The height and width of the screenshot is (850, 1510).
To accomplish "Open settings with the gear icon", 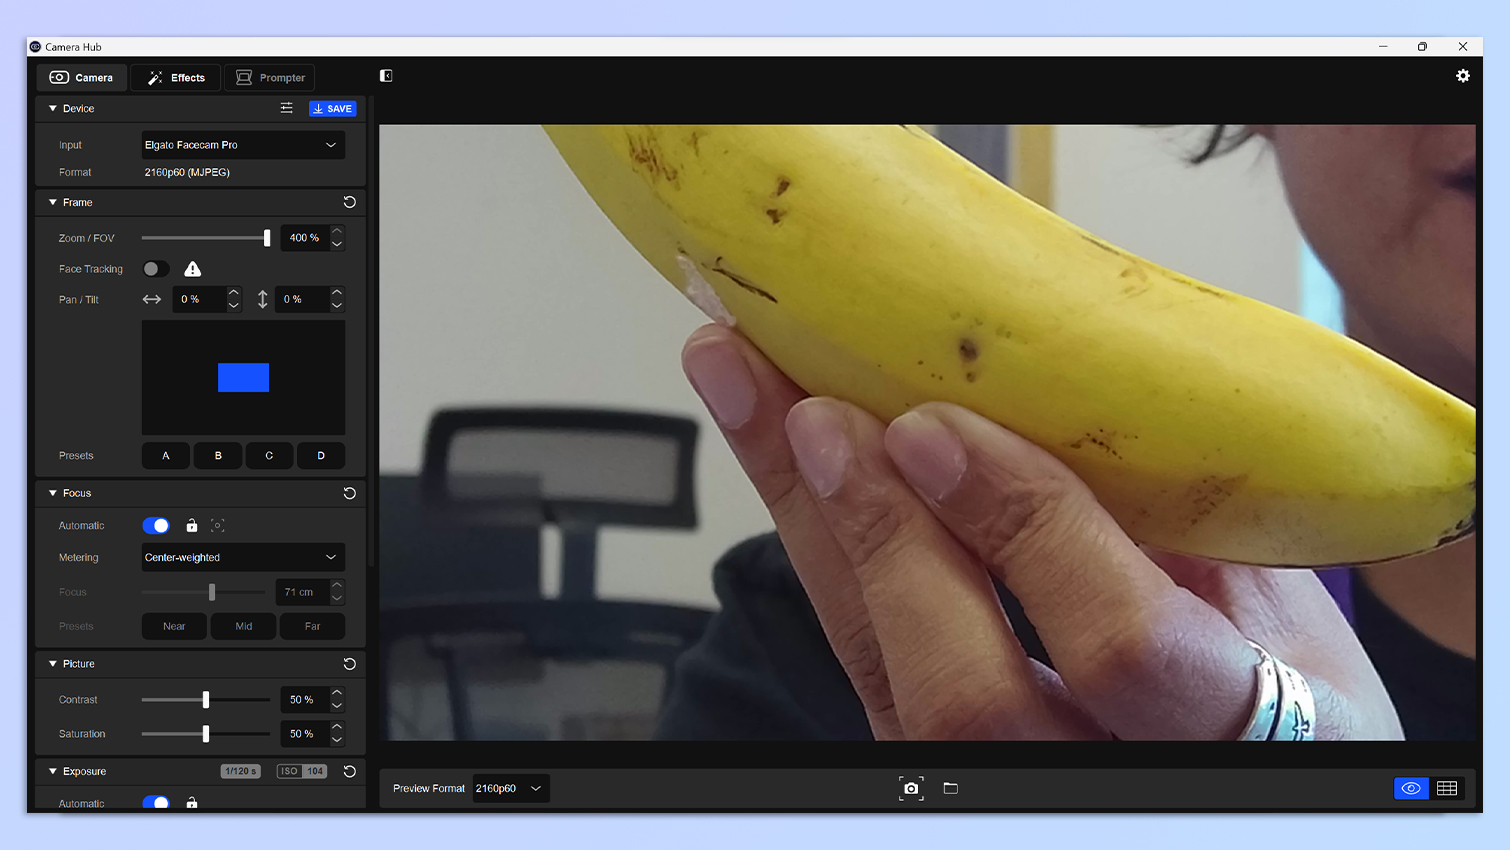I will [x=1463, y=76].
